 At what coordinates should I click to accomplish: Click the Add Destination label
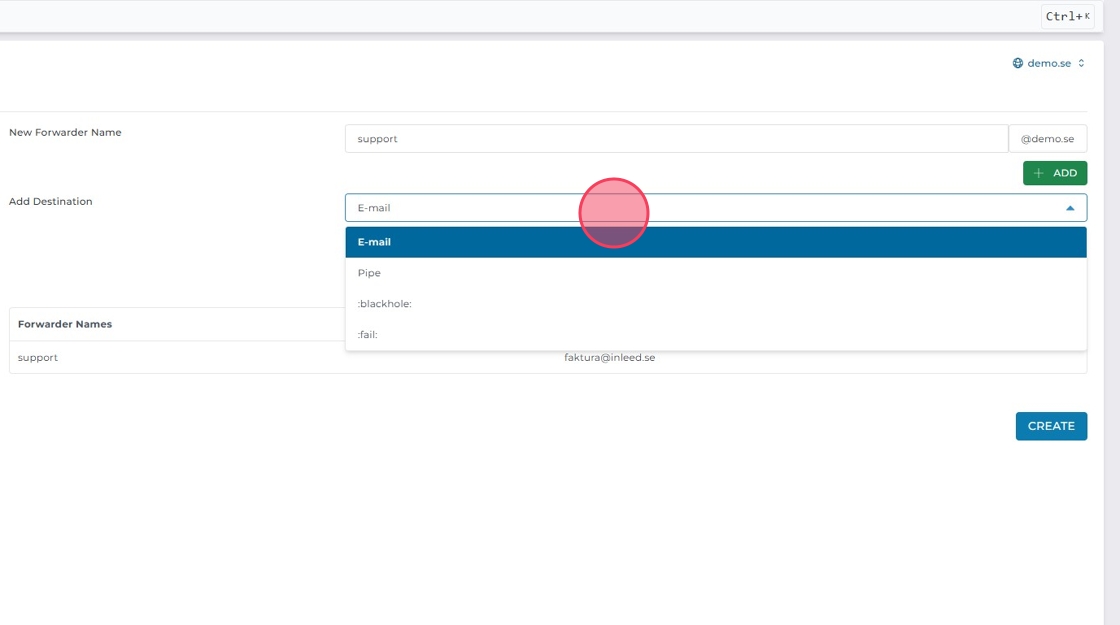[51, 201]
